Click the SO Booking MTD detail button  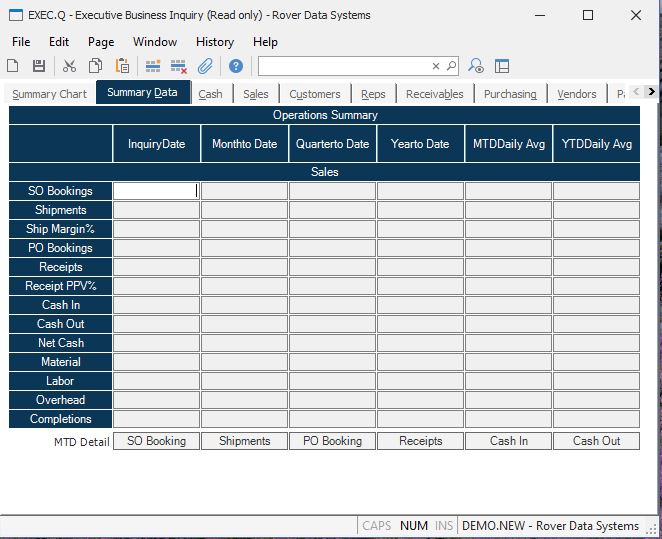pos(156,441)
